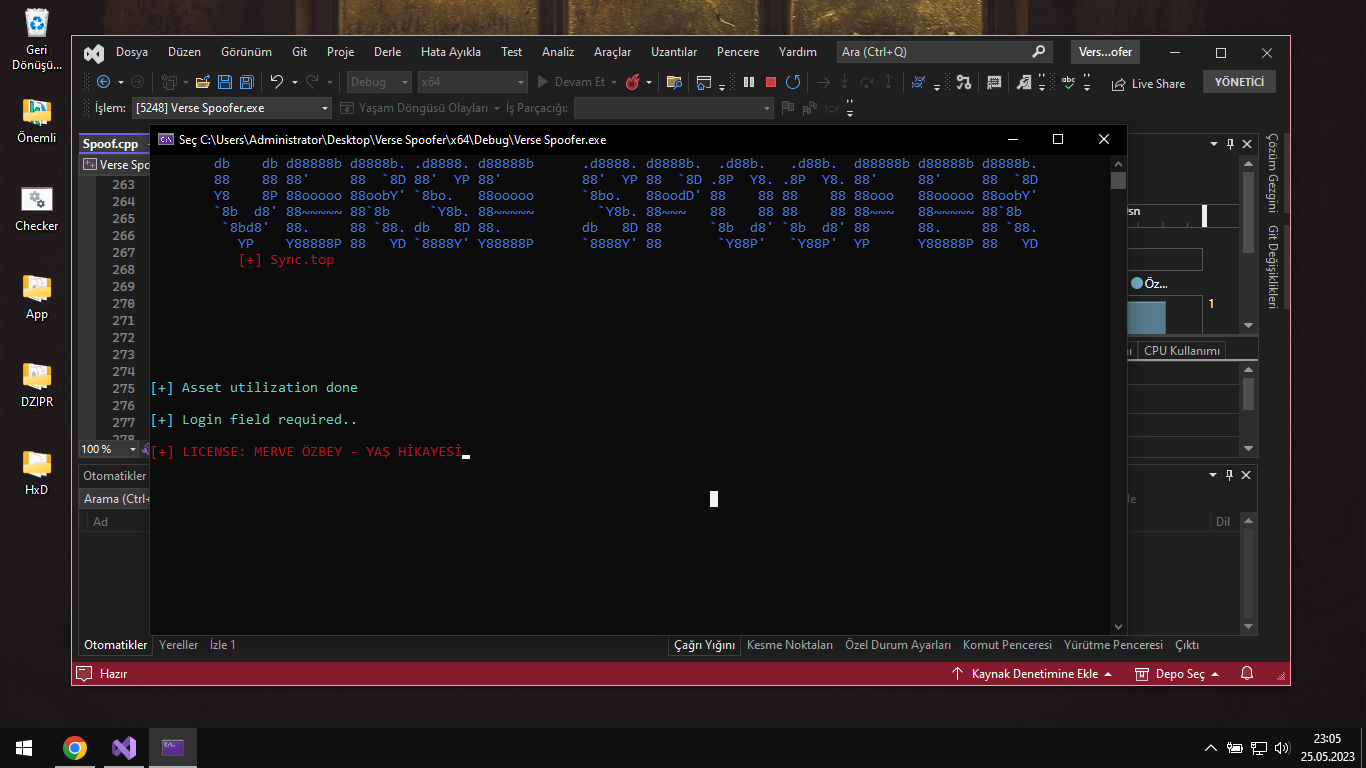Open the Dosya menu
The image size is (1366, 768).
(132, 52)
